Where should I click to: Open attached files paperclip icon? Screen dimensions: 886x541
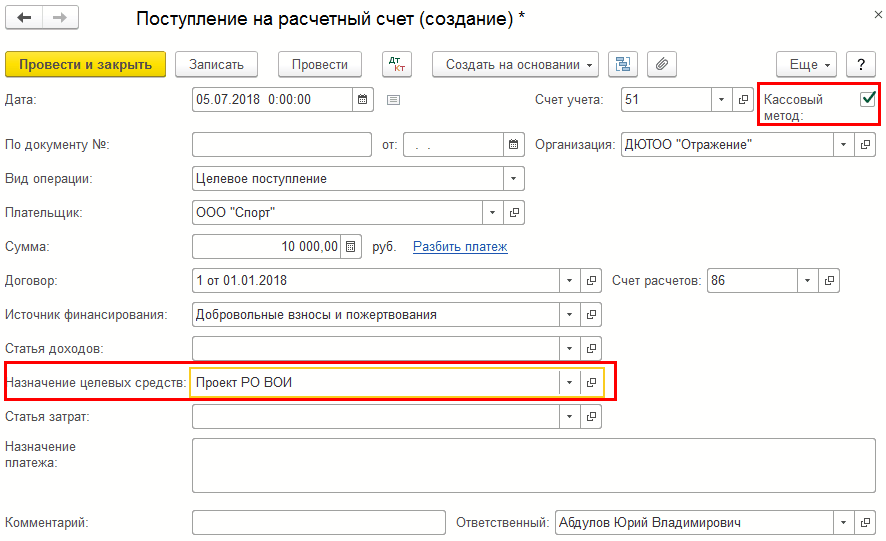tap(662, 64)
